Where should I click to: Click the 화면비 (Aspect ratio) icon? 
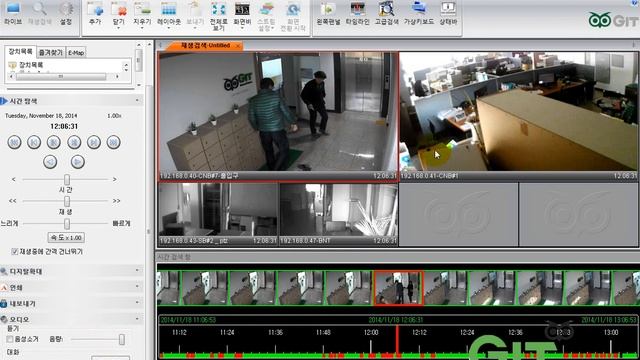242,13
